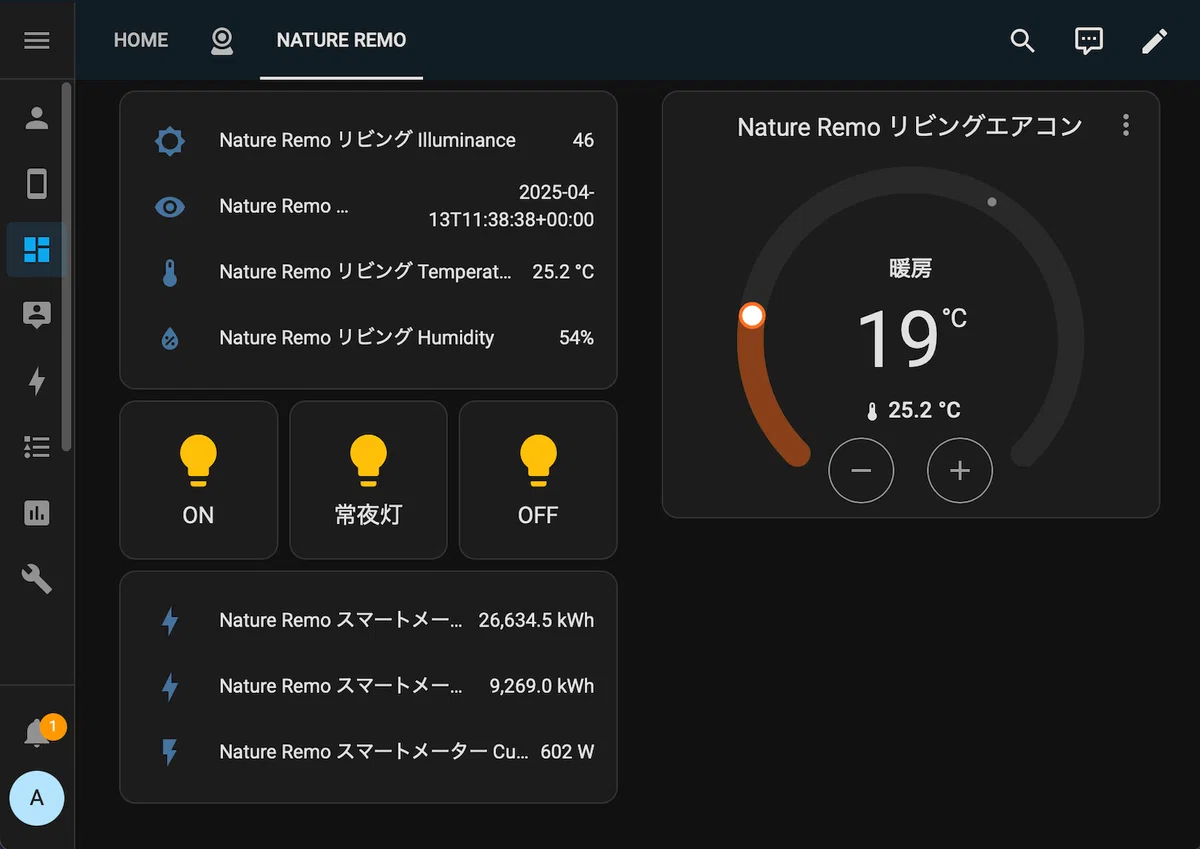Click the Illuminance sensor sun icon
Image resolution: width=1200 pixels, height=849 pixels.
coord(170,141)
